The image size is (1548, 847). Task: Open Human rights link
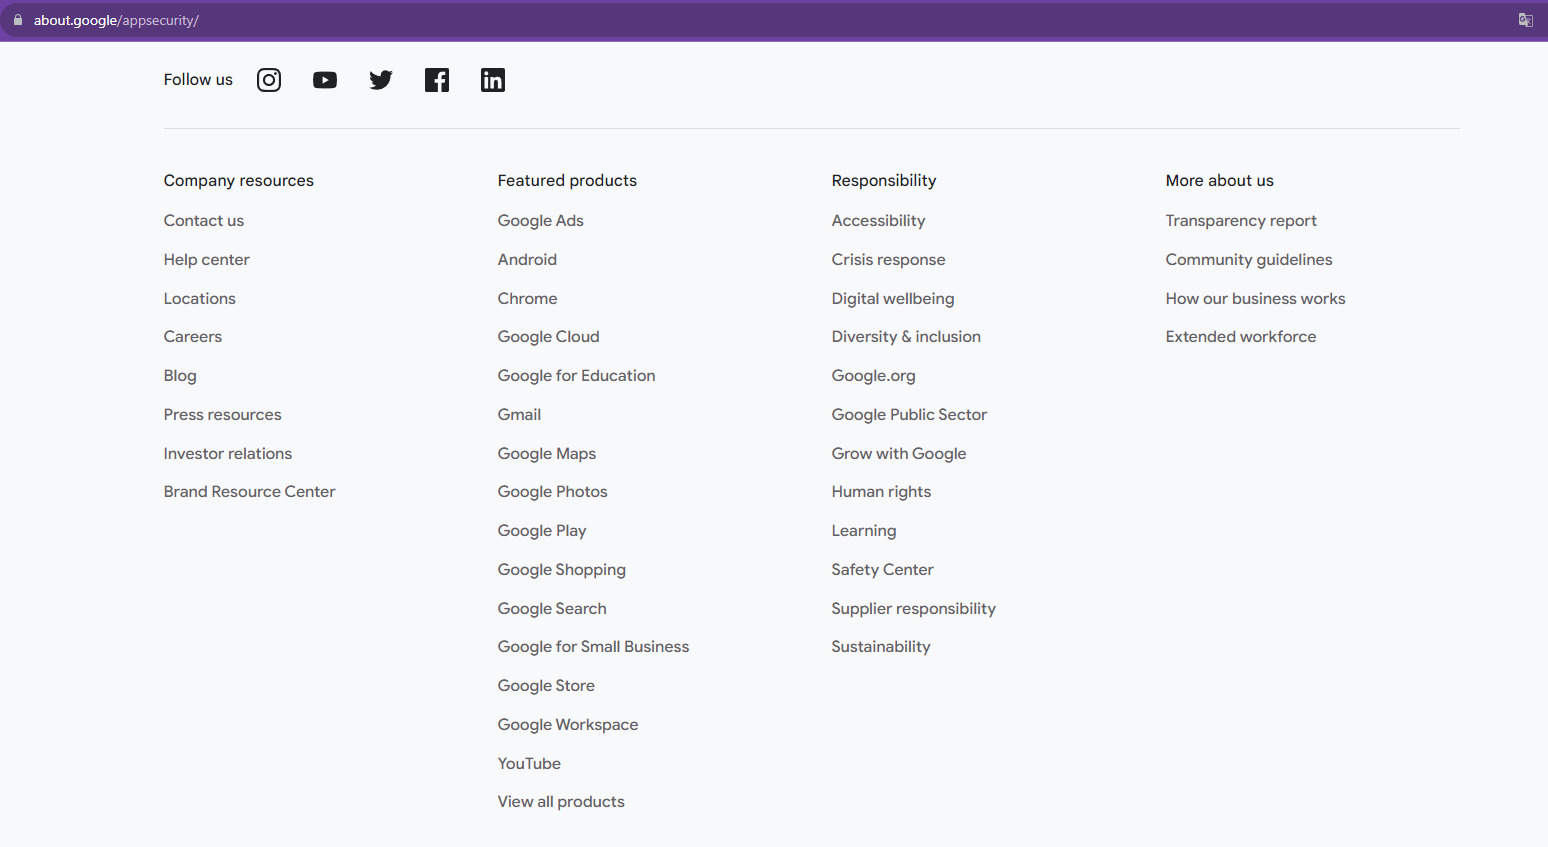tap(881, 492)
